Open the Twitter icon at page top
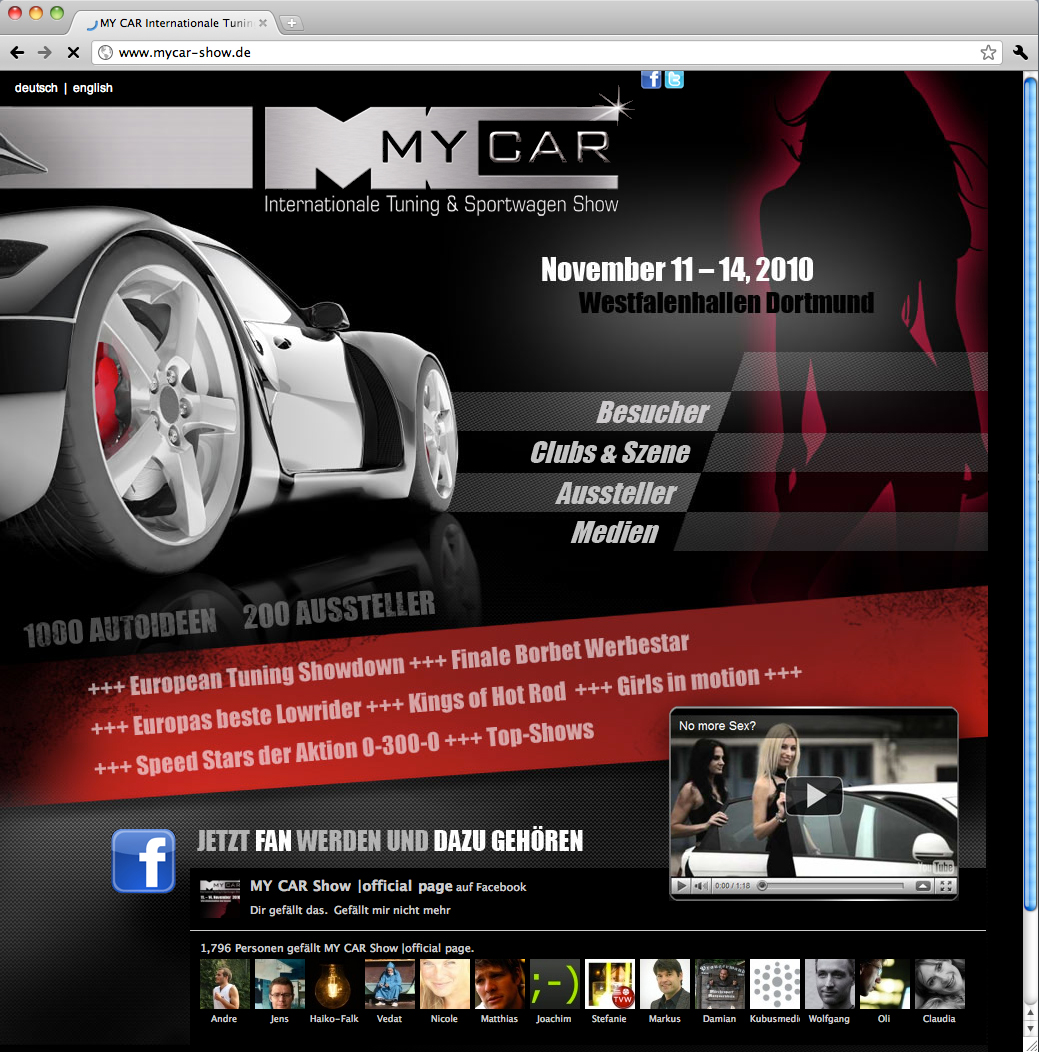The height and width of the screenshot is (1052, 1039). click(674, 79)
